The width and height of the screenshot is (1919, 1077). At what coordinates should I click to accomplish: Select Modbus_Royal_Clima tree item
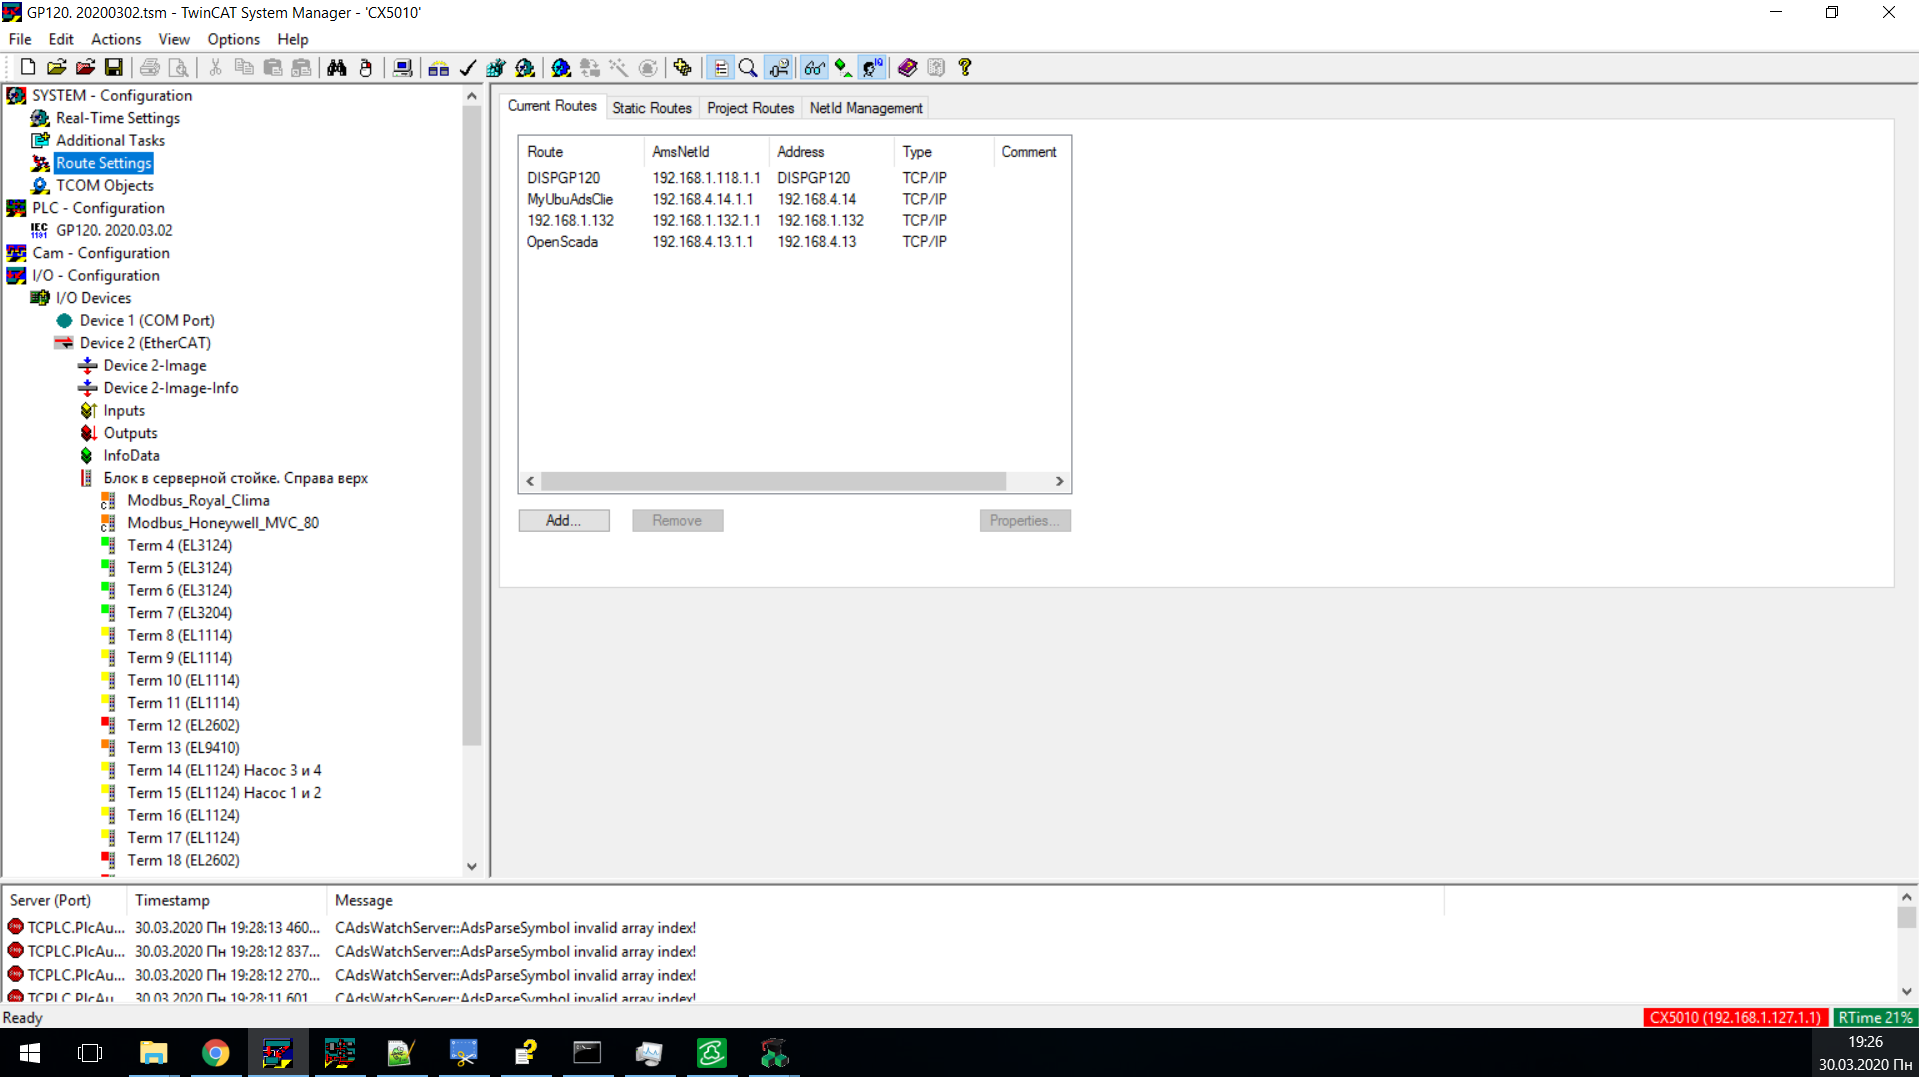tap(198, 500)
